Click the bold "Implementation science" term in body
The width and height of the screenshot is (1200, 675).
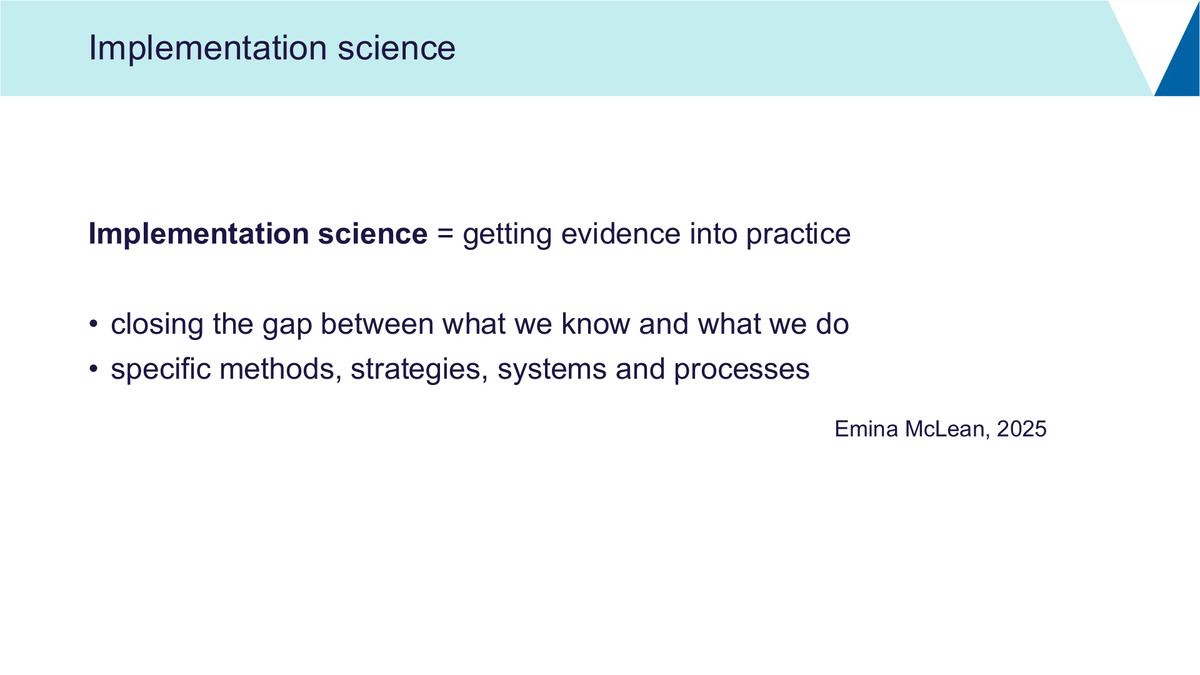[258, 235]
